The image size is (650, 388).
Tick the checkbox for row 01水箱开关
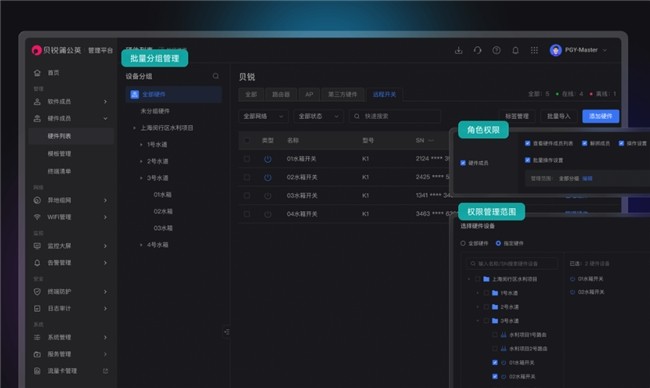coord(247,159)
